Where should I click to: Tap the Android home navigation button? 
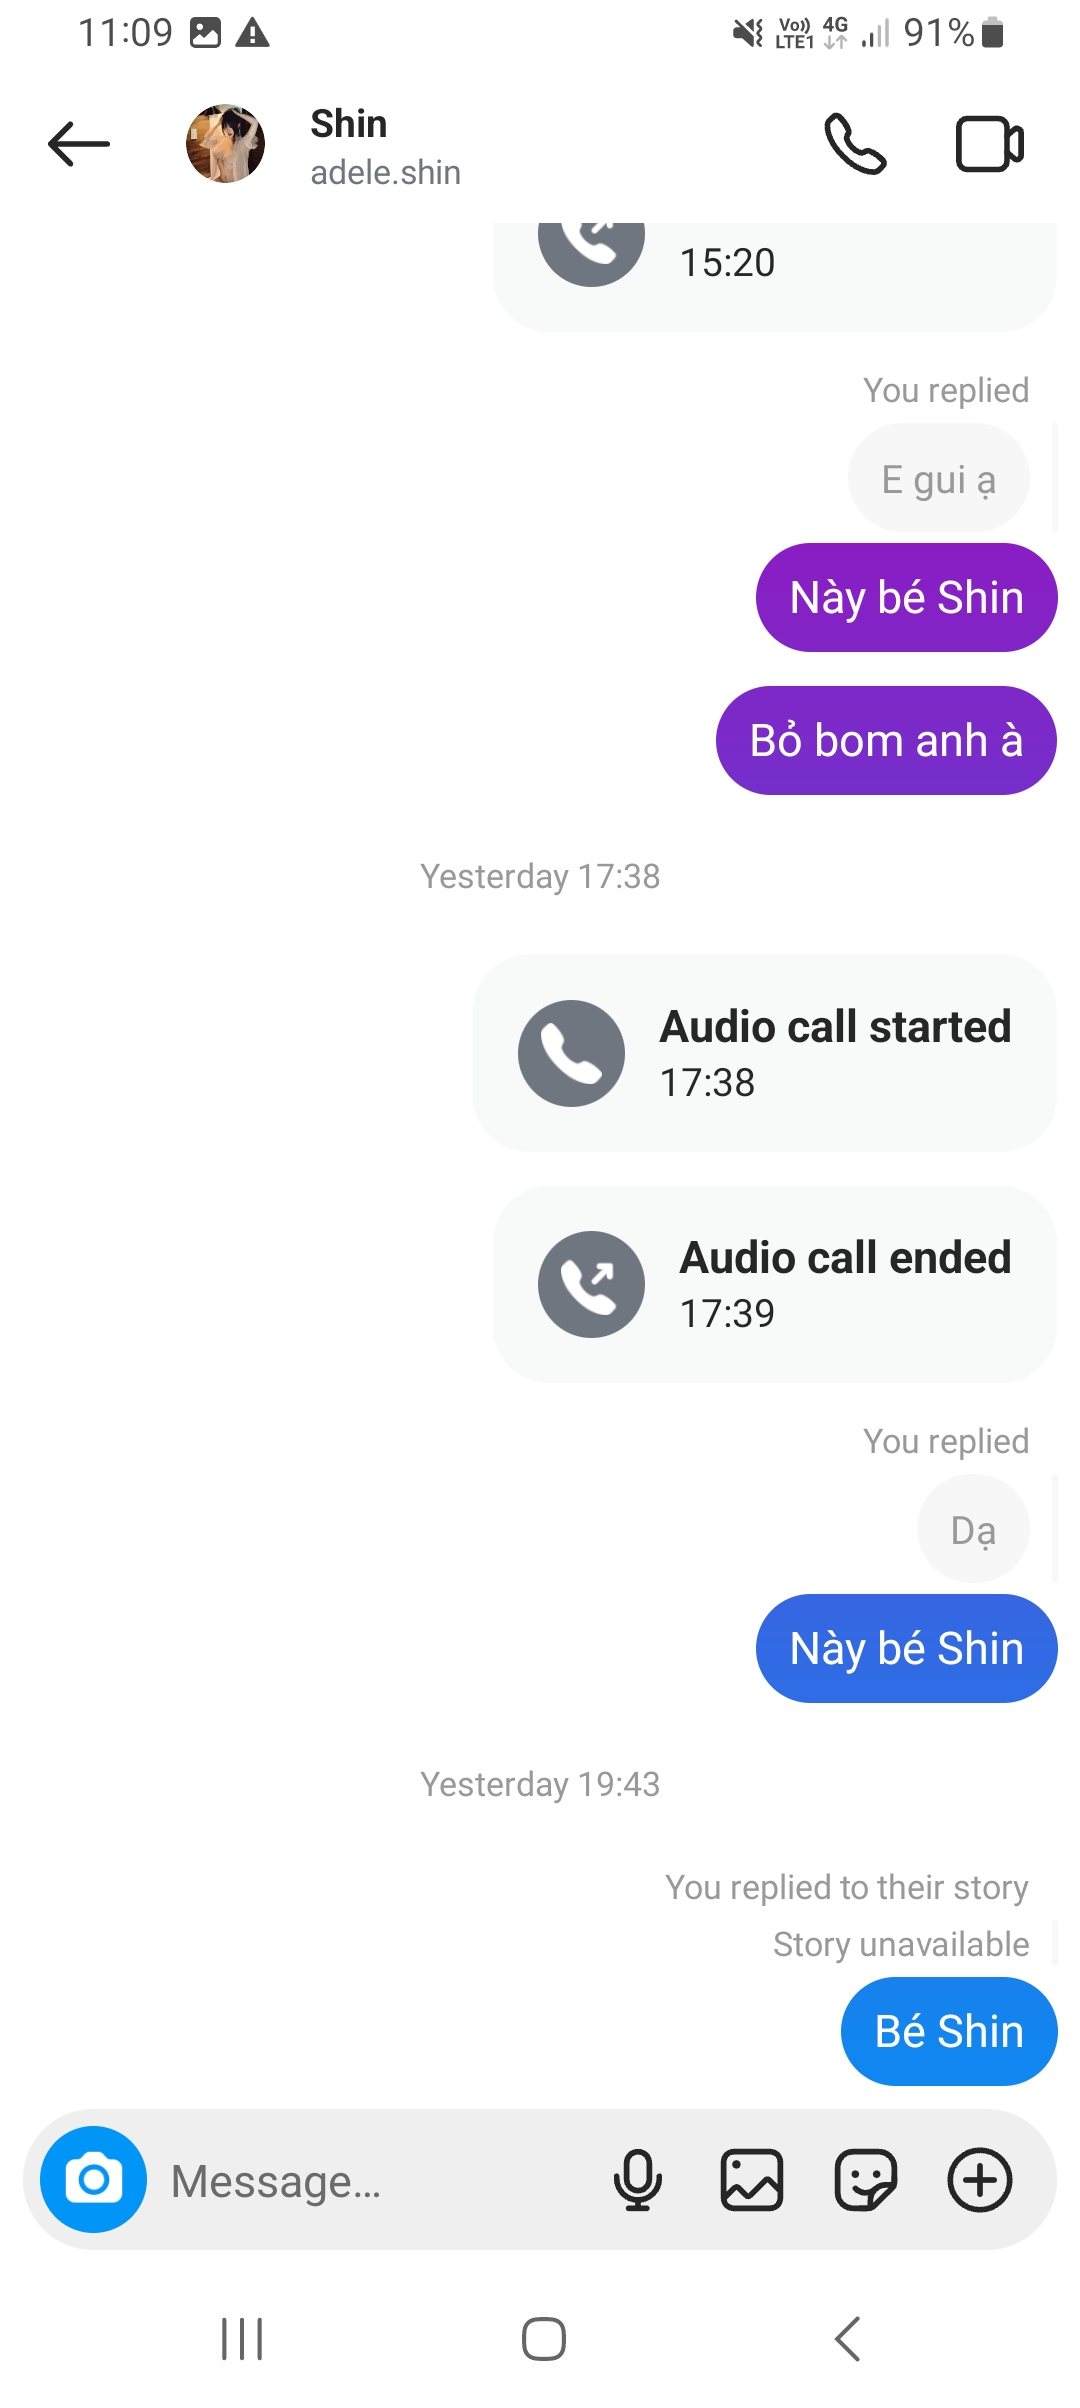pyautogui.click(x=544, y=2340)
